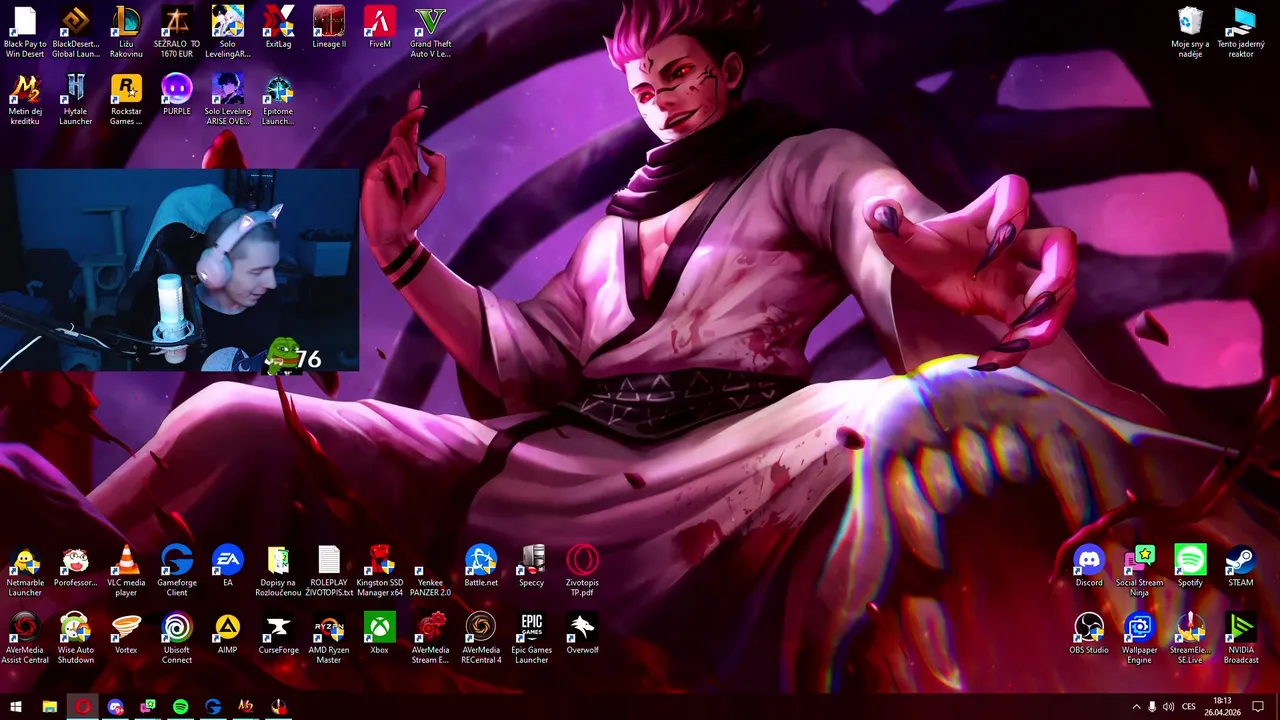The image size is (1280, 720).
Task: Launch AVerMedia RECentral 4 icon
Action: point(481,639)
